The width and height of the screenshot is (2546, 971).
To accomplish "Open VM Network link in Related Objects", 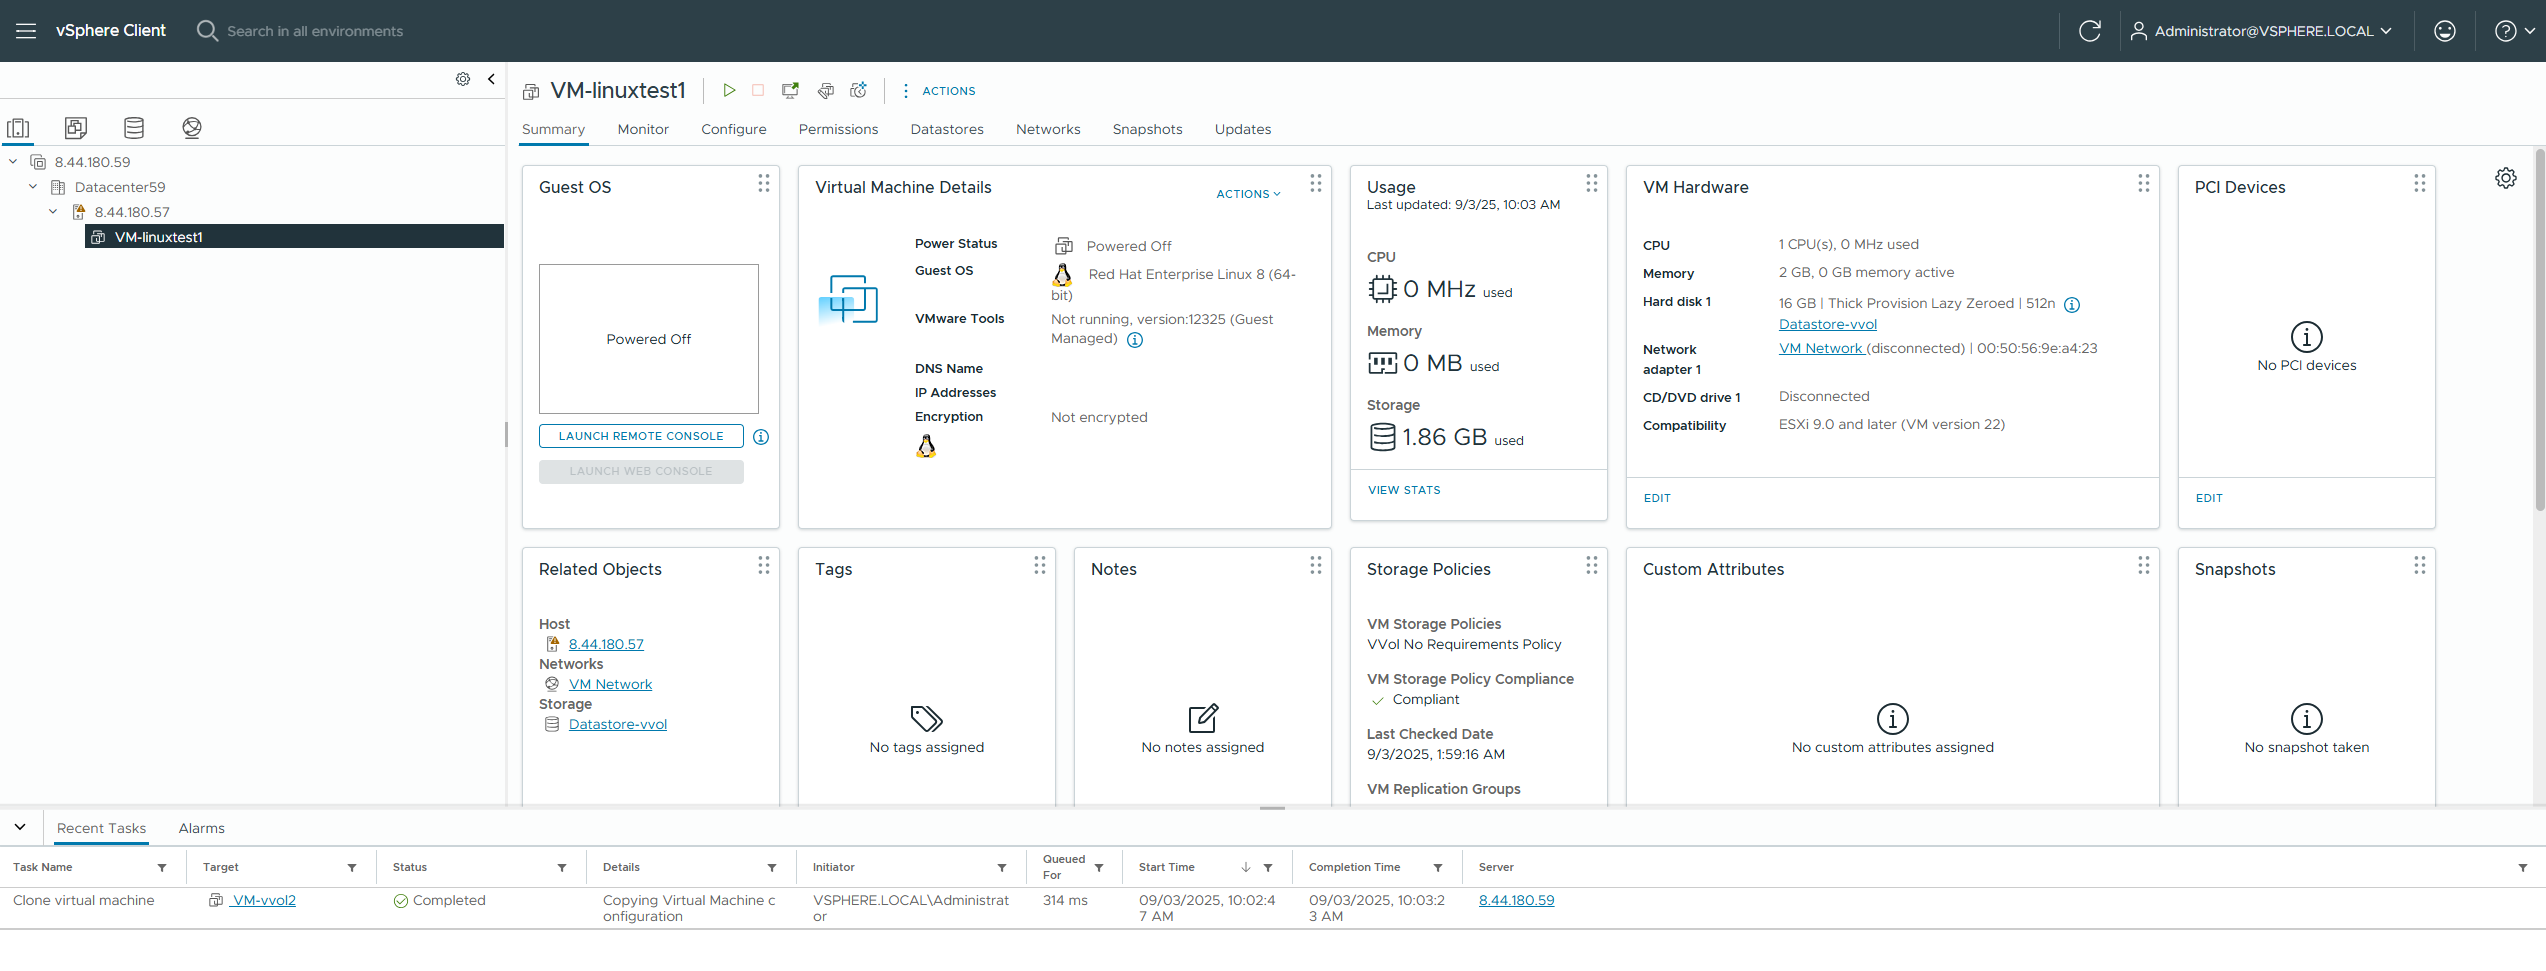I will click(610, 684).
